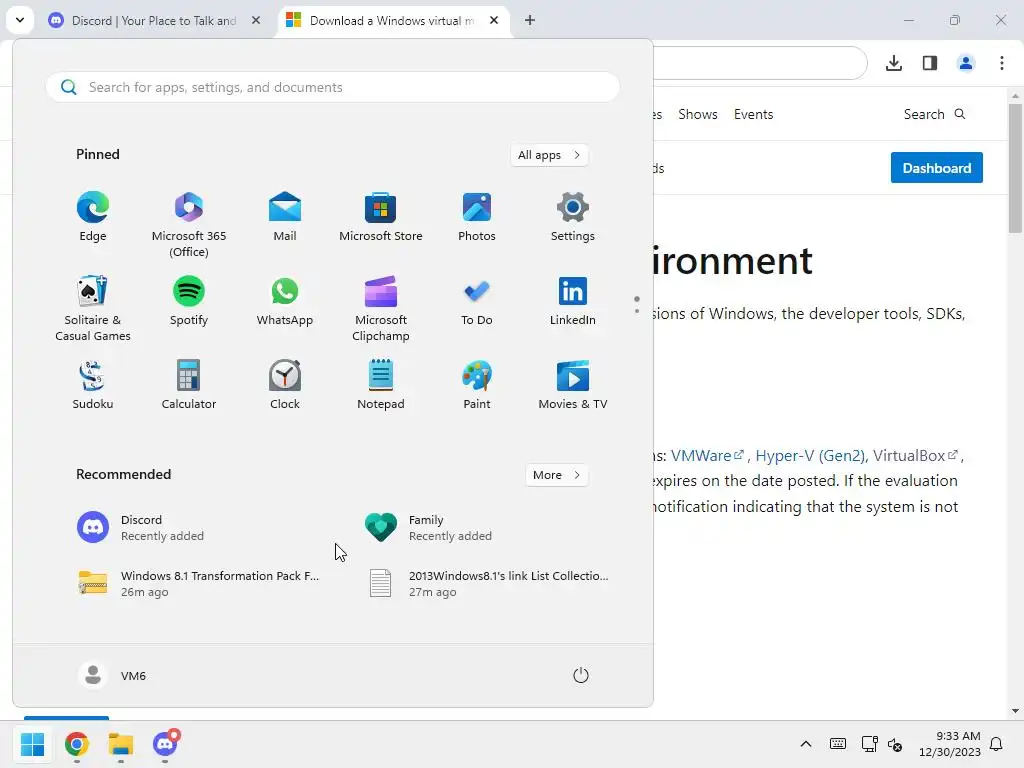Open Chrome profile menu

coord(966,63)
